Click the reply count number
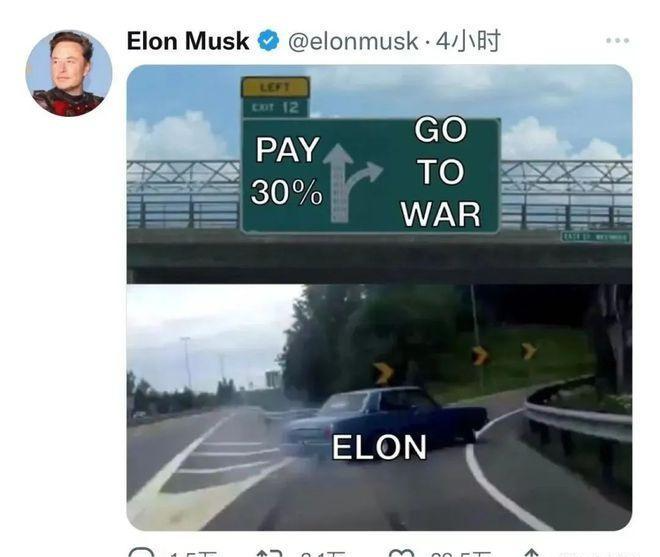The width and height of the screenshot is (660, 557). click(x=193, y=554)
